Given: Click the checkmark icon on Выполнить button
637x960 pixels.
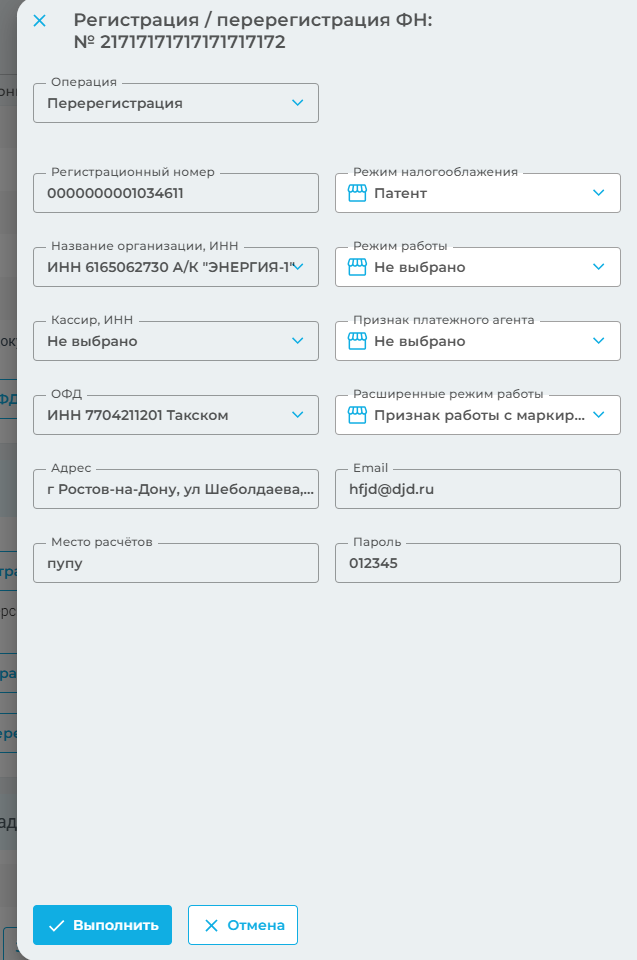Looking at the screenshot, I should 57,925.
